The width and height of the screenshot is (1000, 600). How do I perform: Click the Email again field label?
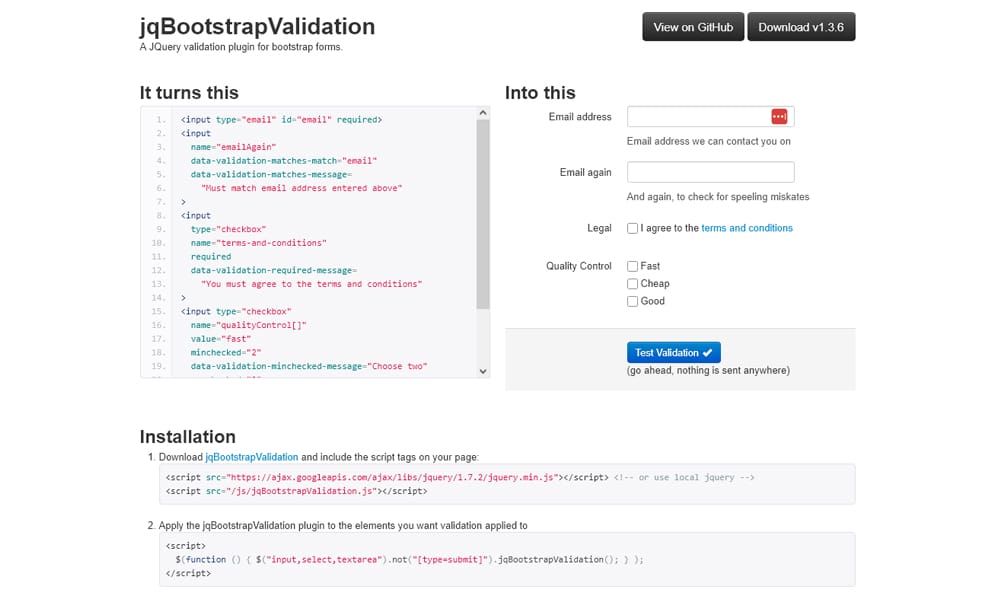585,172
